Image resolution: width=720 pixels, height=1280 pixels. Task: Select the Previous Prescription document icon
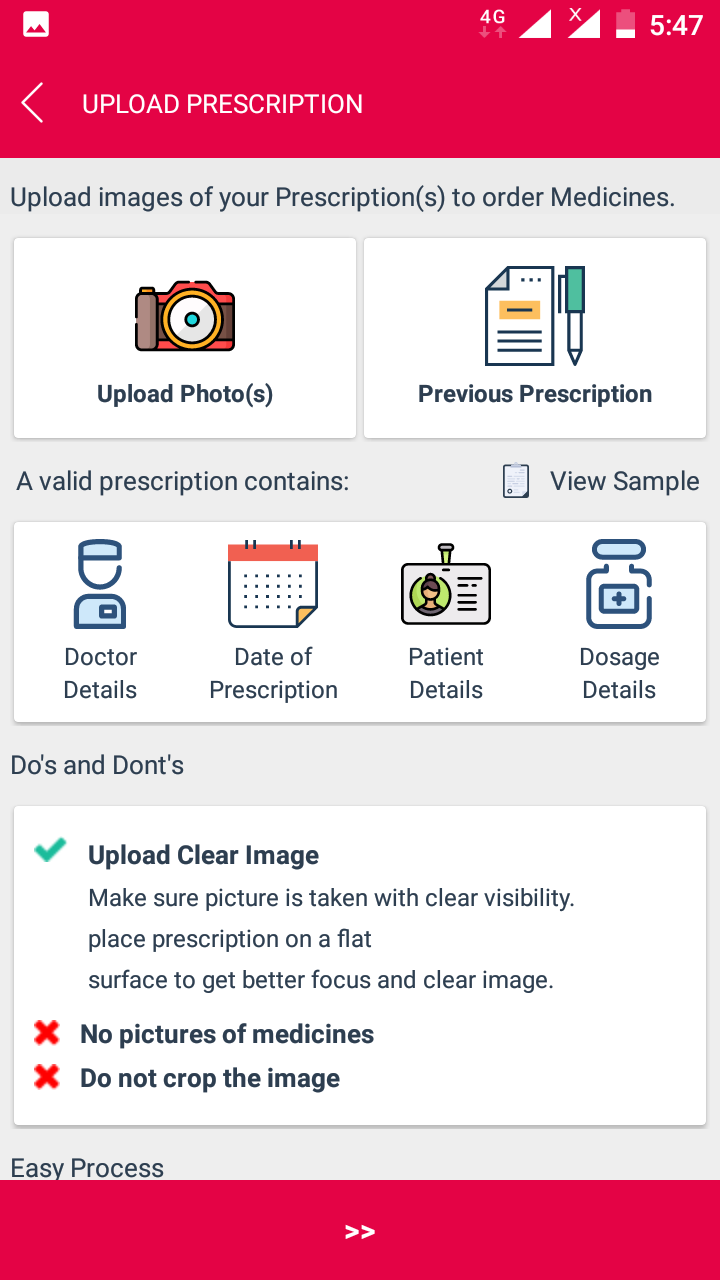point(534,315)
